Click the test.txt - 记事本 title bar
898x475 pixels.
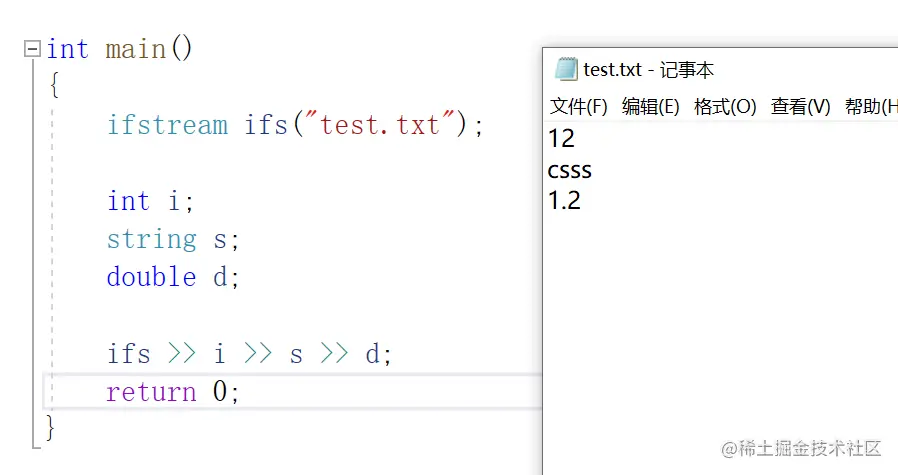point(720,69)
